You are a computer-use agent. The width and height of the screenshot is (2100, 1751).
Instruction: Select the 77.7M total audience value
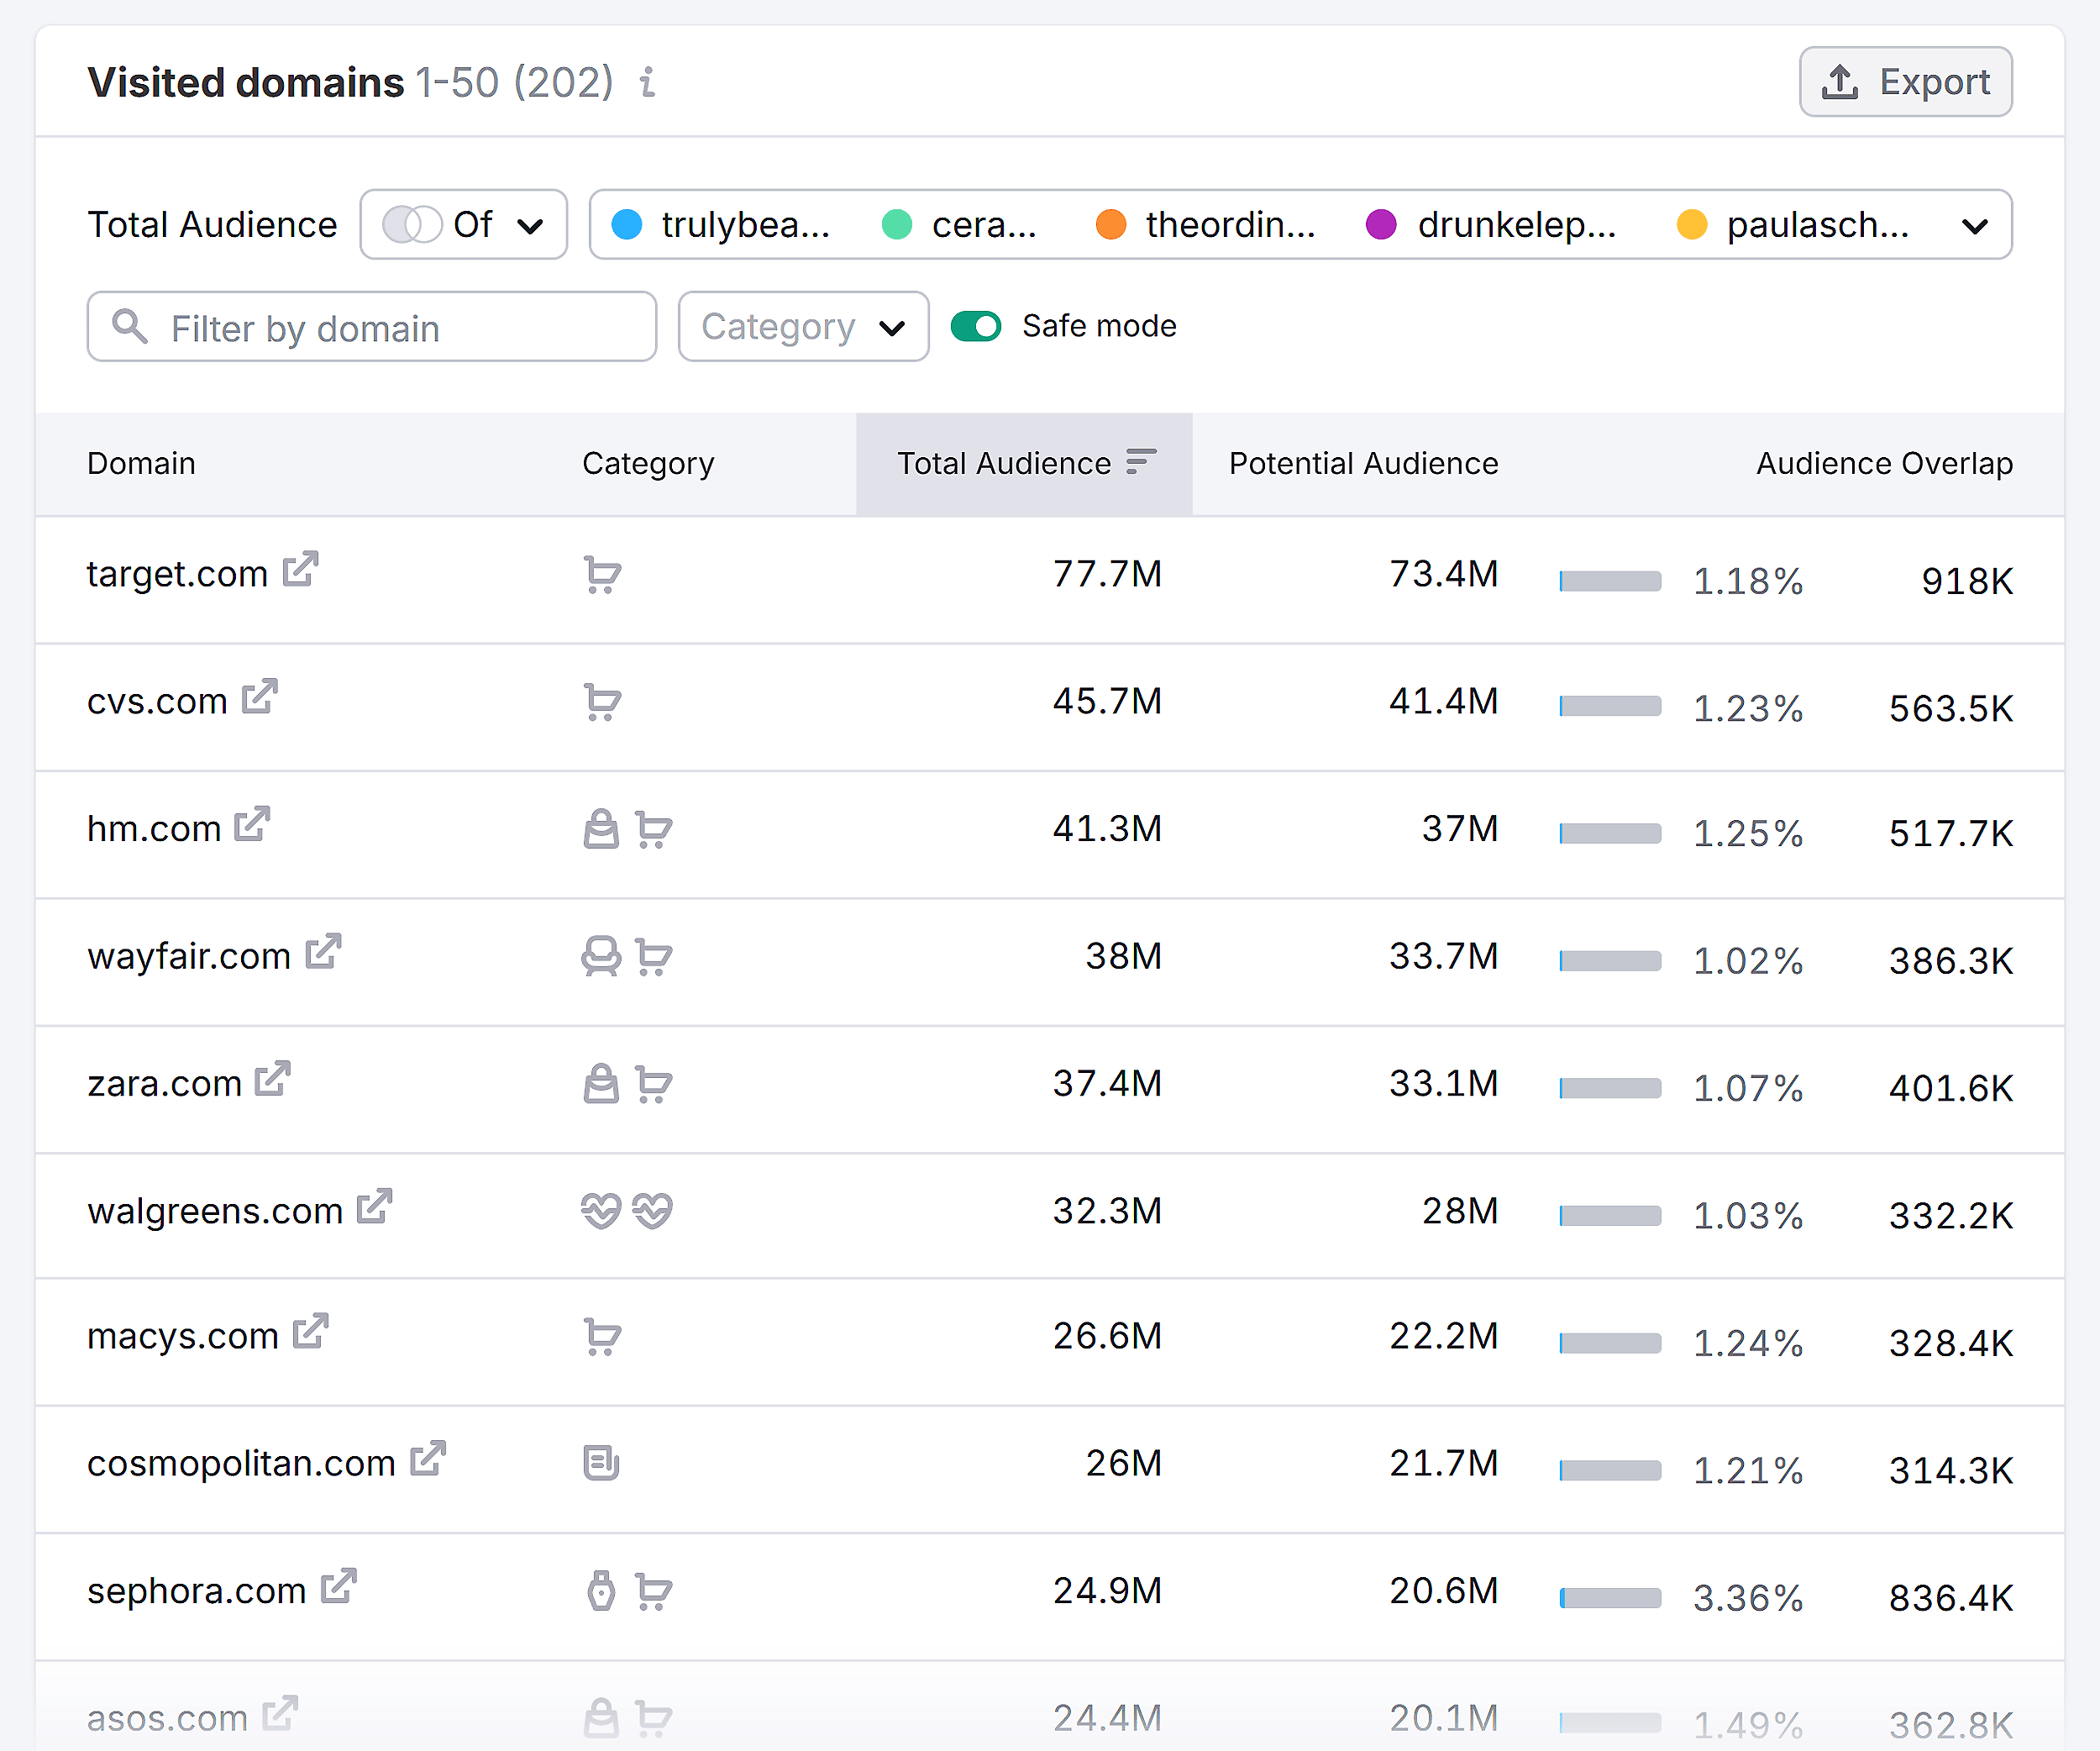point(1108,574)
